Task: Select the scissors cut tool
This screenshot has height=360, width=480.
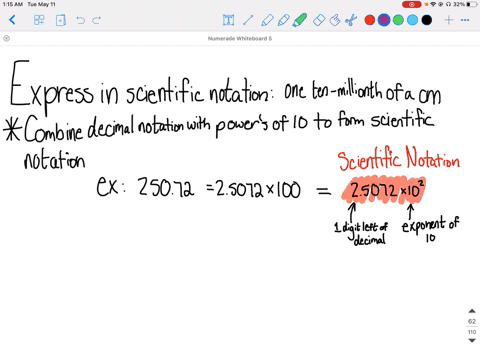Action: pos(351,20)
